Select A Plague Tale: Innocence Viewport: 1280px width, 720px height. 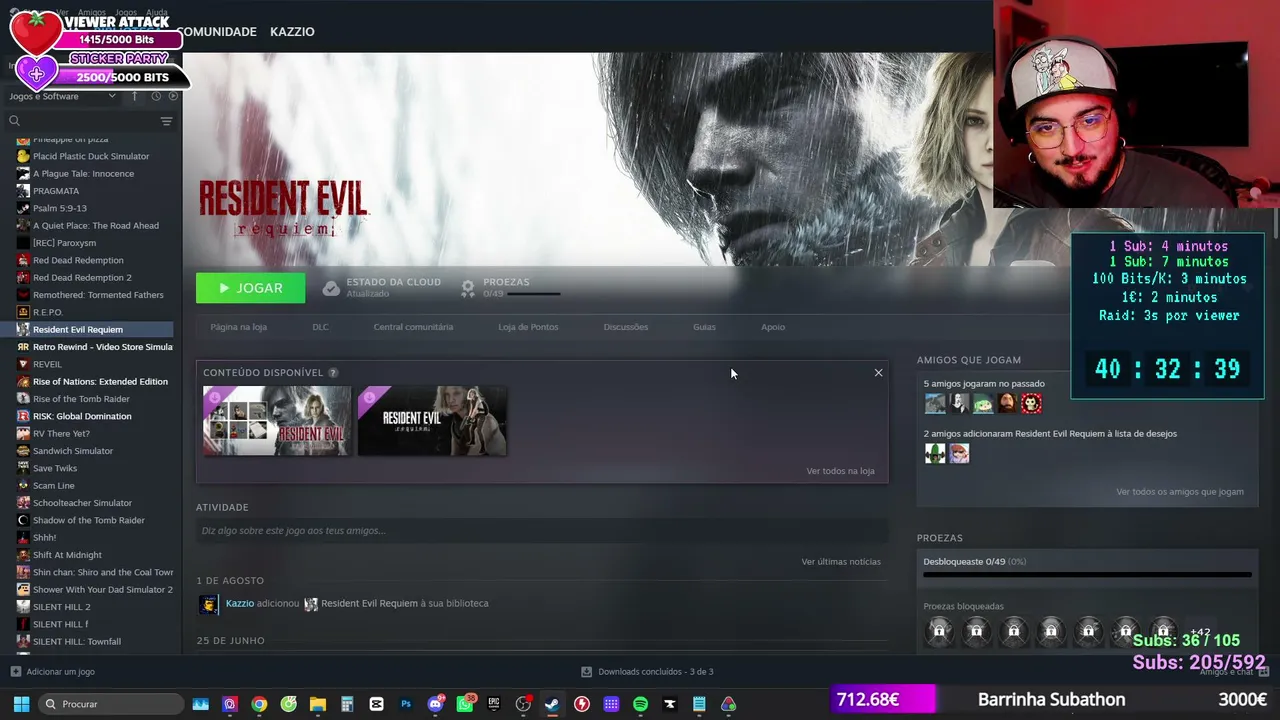[x=83, y=174]
